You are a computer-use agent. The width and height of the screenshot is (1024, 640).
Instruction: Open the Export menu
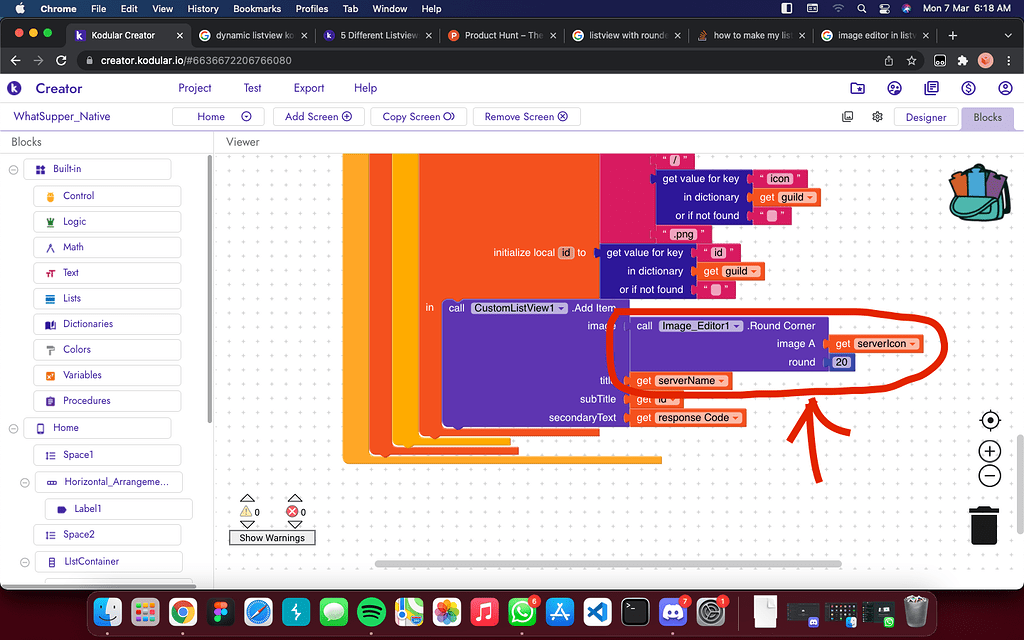point(309,88)
